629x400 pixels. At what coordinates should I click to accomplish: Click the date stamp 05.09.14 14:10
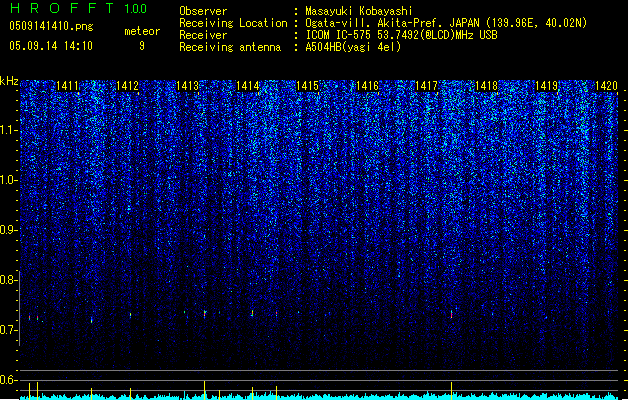51,46
